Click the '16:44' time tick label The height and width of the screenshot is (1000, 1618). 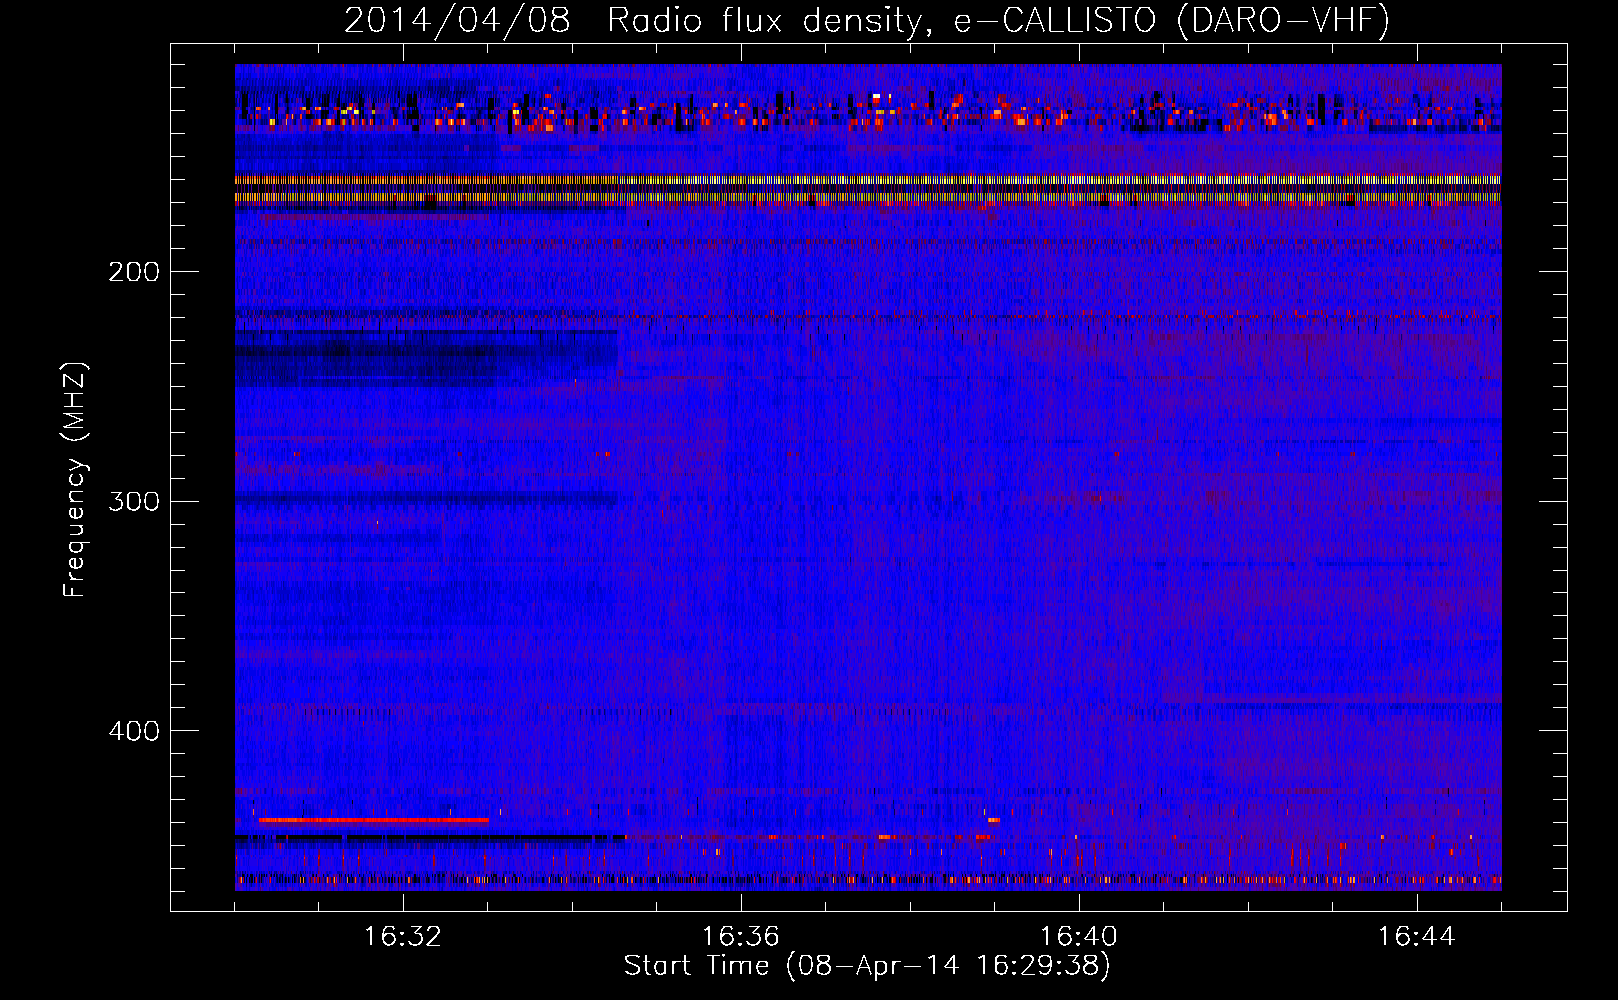(x=1416, y=937)
